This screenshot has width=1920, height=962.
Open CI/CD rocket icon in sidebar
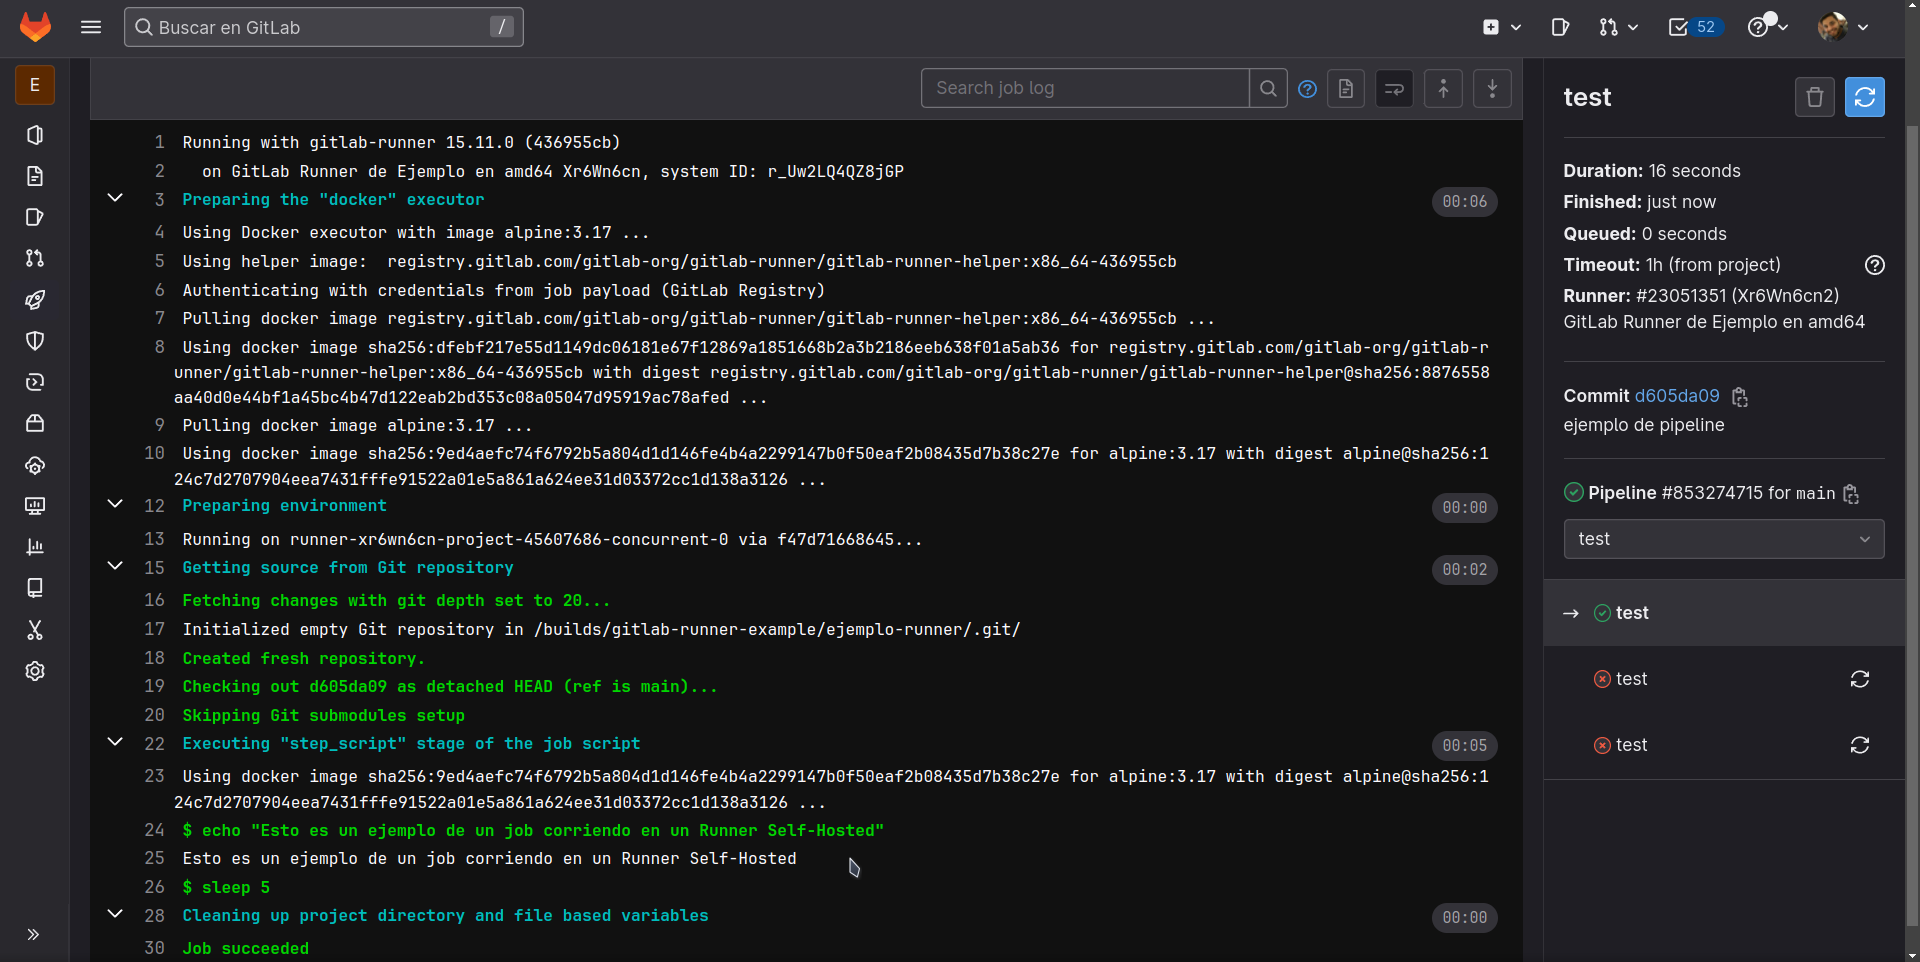tap(35, 300)
